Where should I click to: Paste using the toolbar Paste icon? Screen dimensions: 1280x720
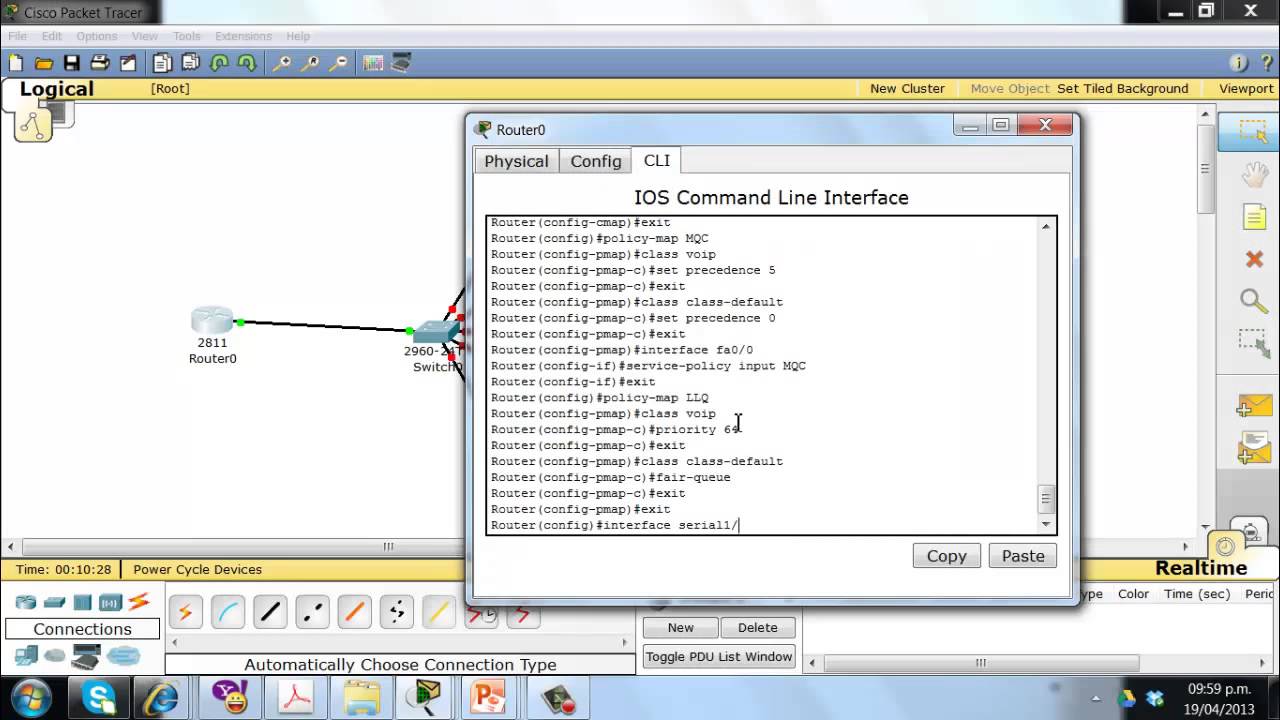tap(190, 63)
